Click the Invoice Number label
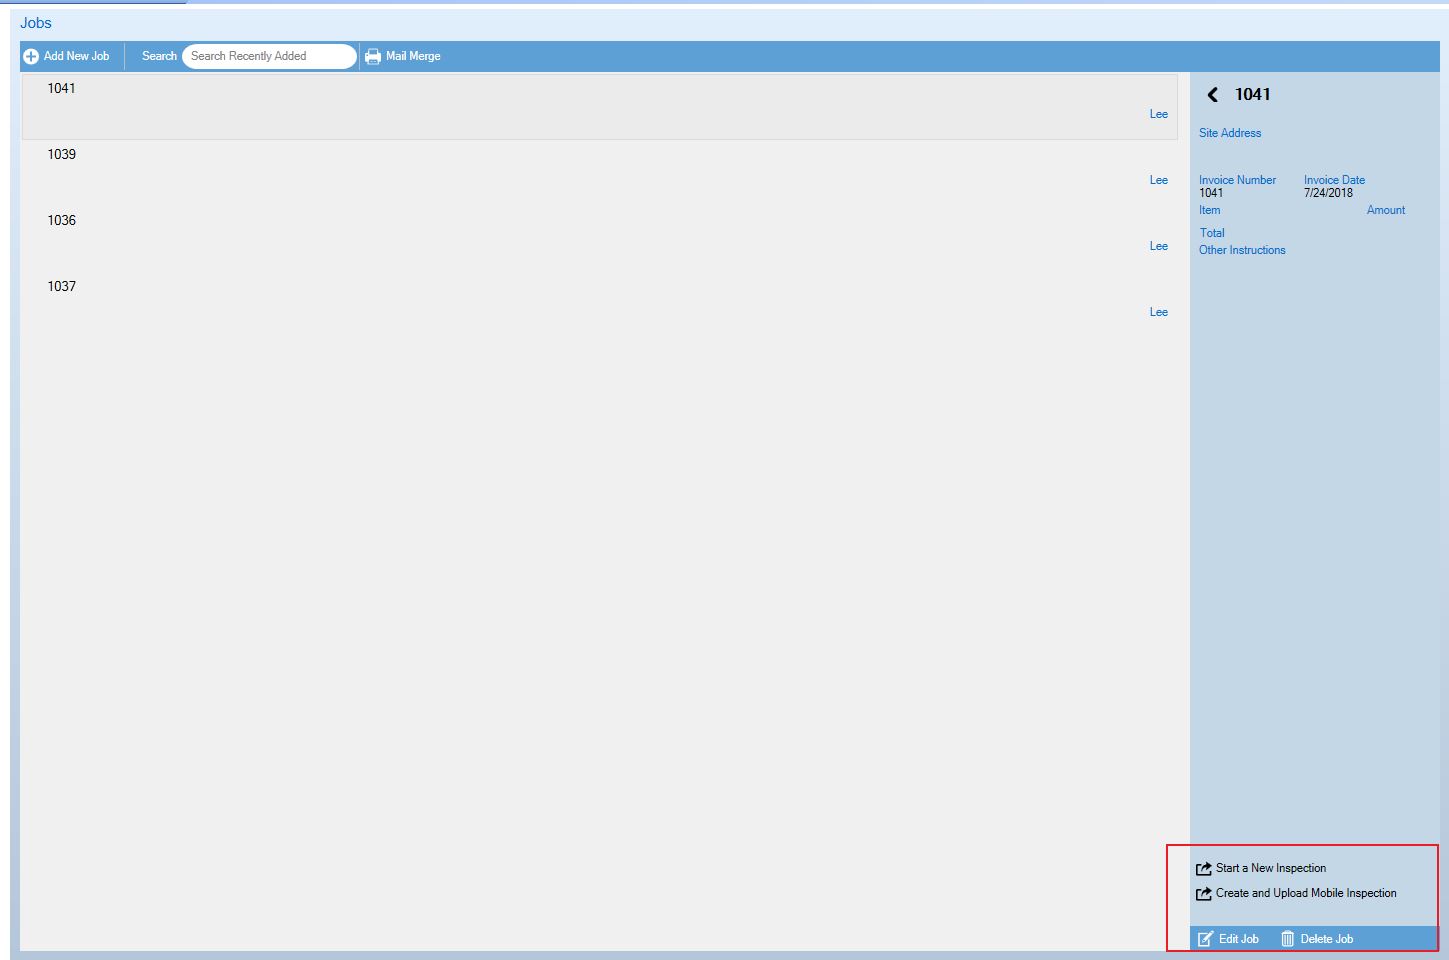The height and width of the screenshot is (960, 1449). [x=1237, y=180]
